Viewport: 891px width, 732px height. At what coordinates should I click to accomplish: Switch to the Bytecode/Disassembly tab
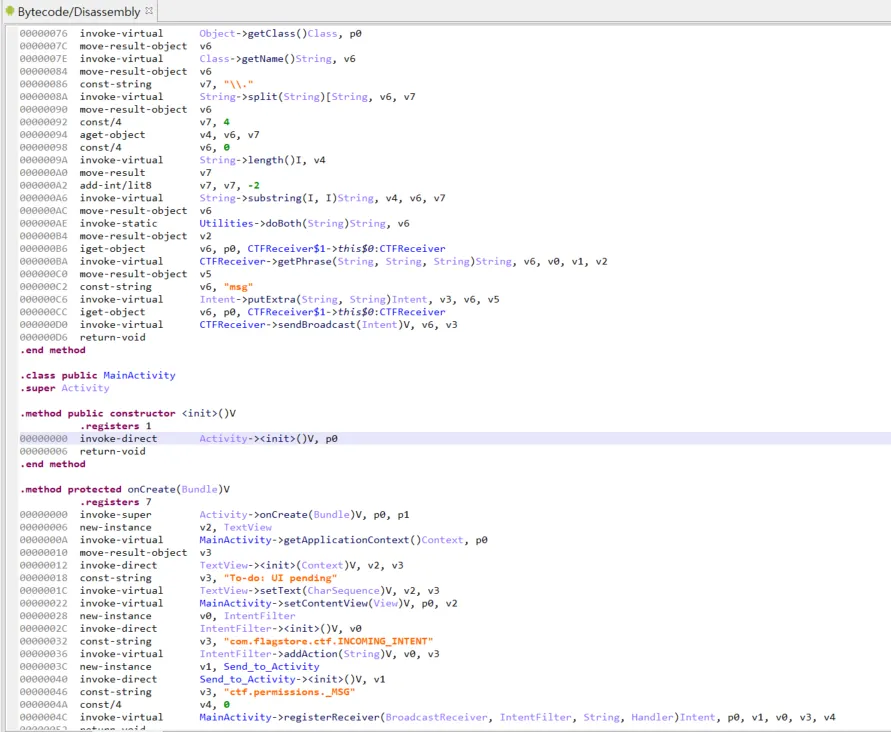coord(78,11)
